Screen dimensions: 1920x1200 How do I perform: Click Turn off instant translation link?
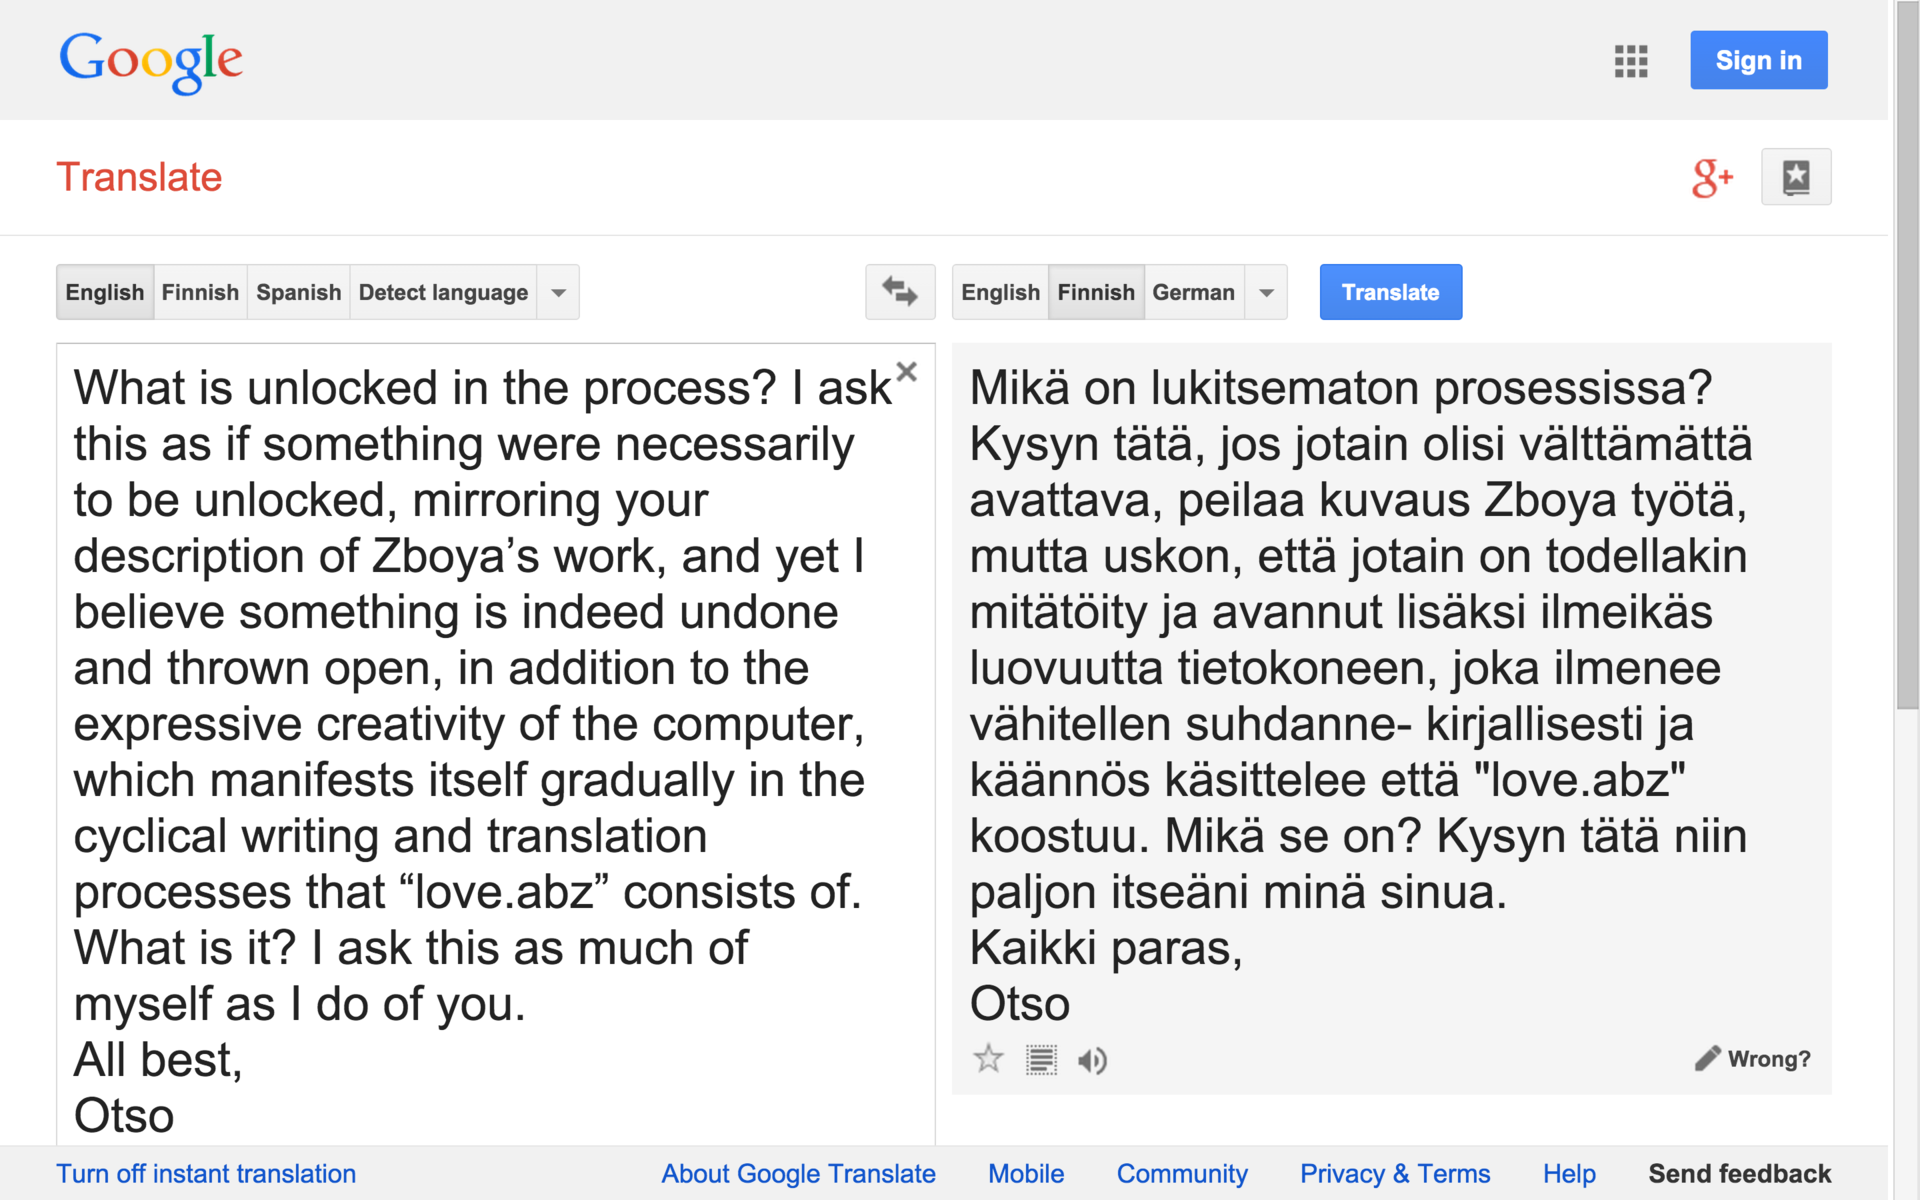[x=206, y=1173]
